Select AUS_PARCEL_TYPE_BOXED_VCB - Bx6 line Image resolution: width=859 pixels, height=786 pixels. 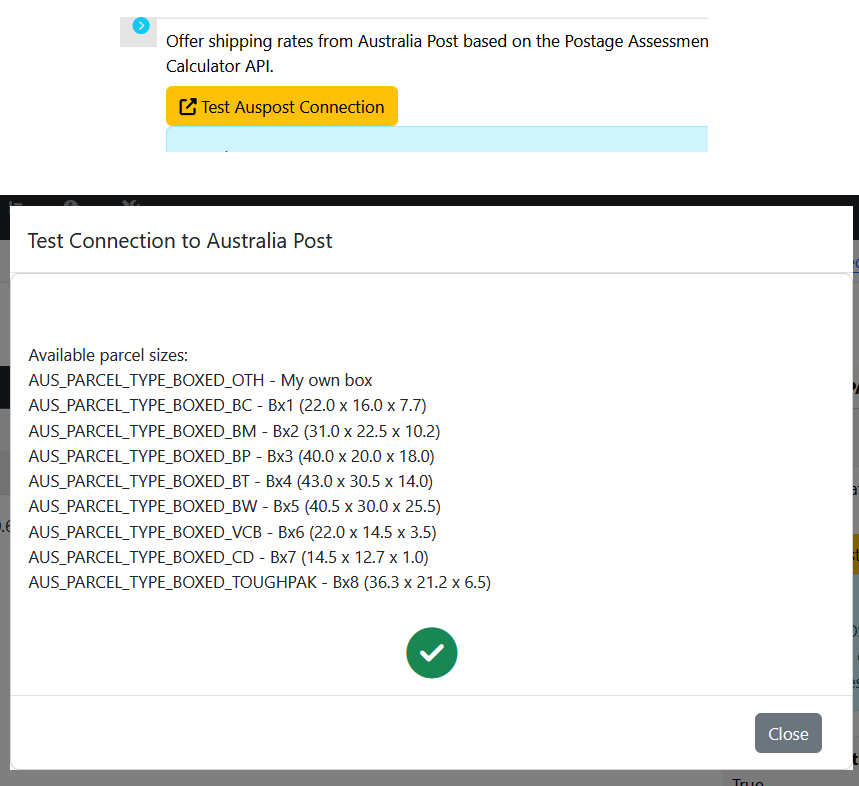click(232, 532)
